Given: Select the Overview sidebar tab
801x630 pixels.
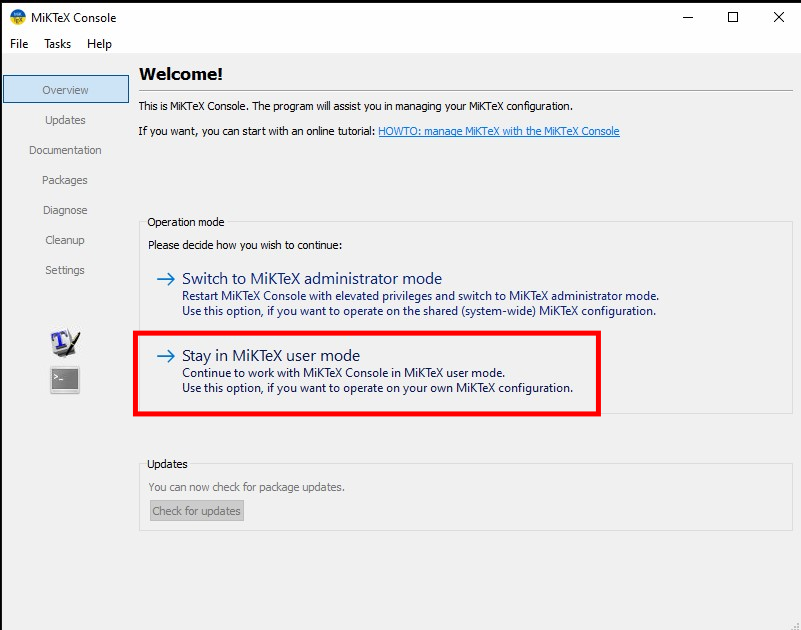Looking at the screenshot, I should [66, 90].
